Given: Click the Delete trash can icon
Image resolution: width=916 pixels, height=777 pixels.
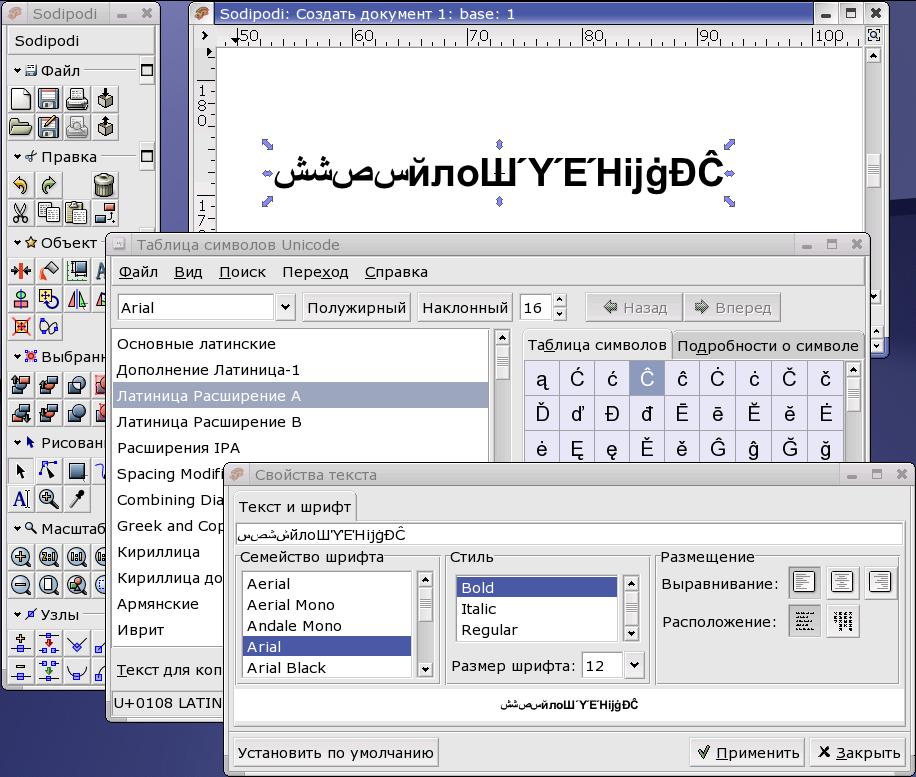Looking at the screenshot, I should click(104, 185).
